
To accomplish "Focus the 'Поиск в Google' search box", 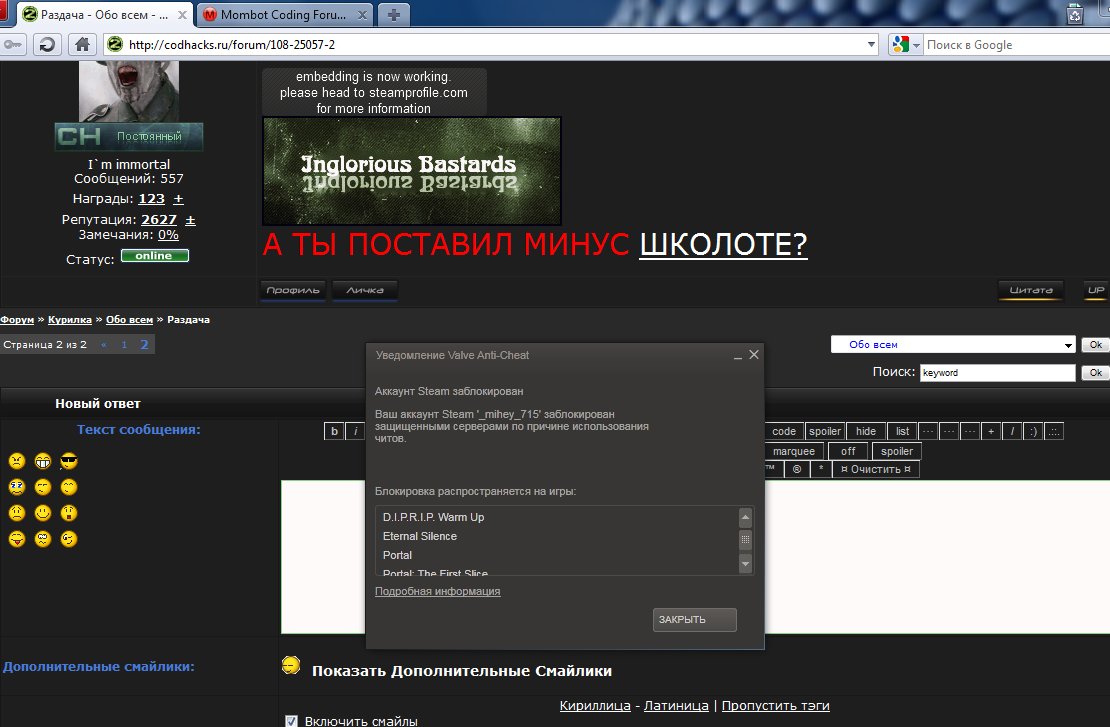I will pyautogui.click(x=1017, y=45).
